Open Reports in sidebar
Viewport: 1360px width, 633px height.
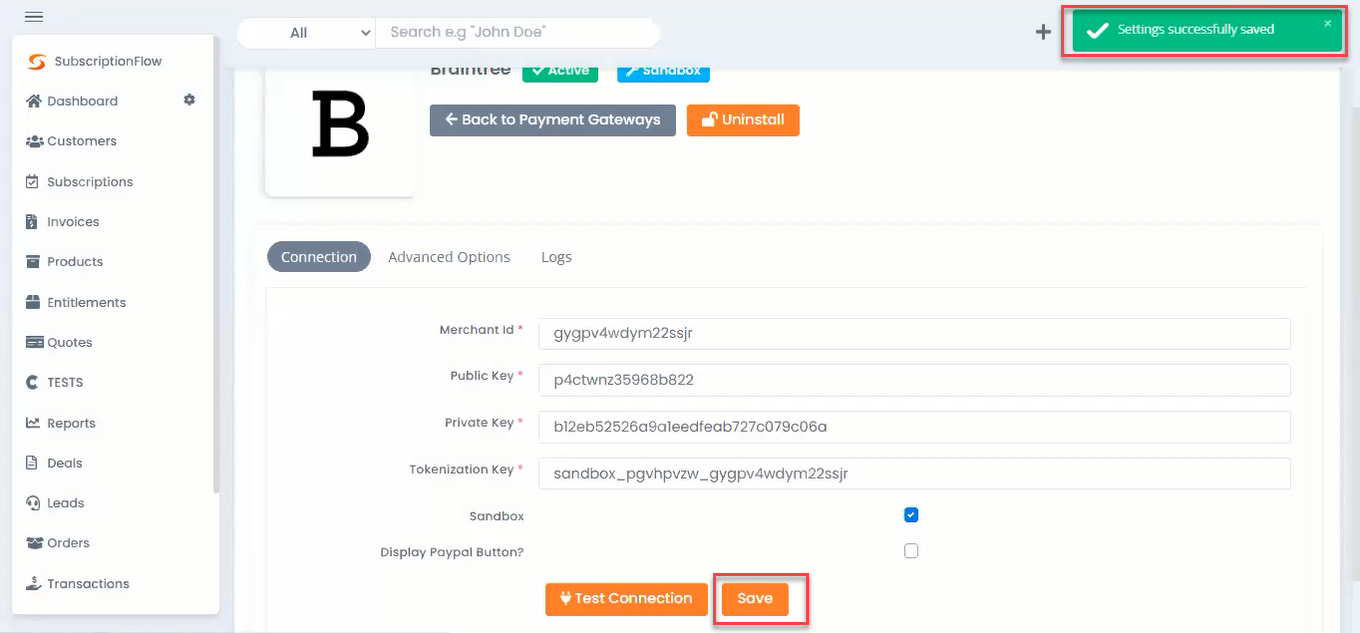[x=71, y=423]
